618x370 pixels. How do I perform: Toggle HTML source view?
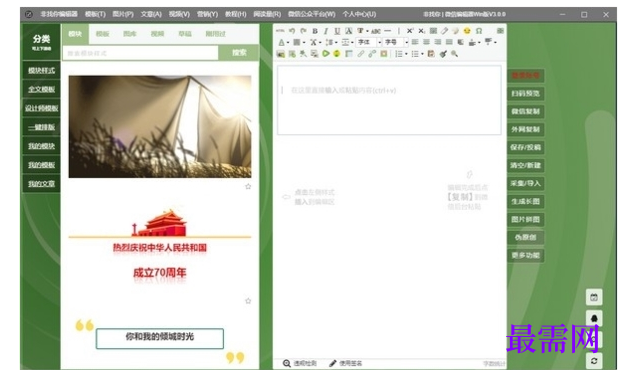pyautogui.click(x=280, y=31)
